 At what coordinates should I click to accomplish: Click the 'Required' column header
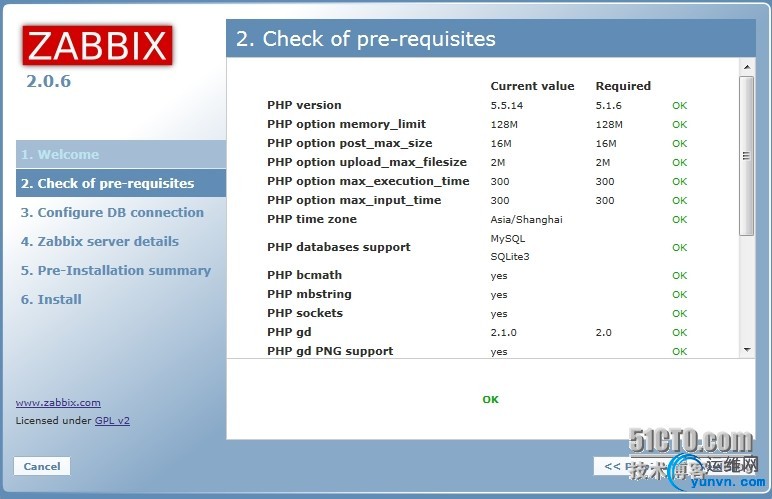pyautogui.click(x=623, y=86)
